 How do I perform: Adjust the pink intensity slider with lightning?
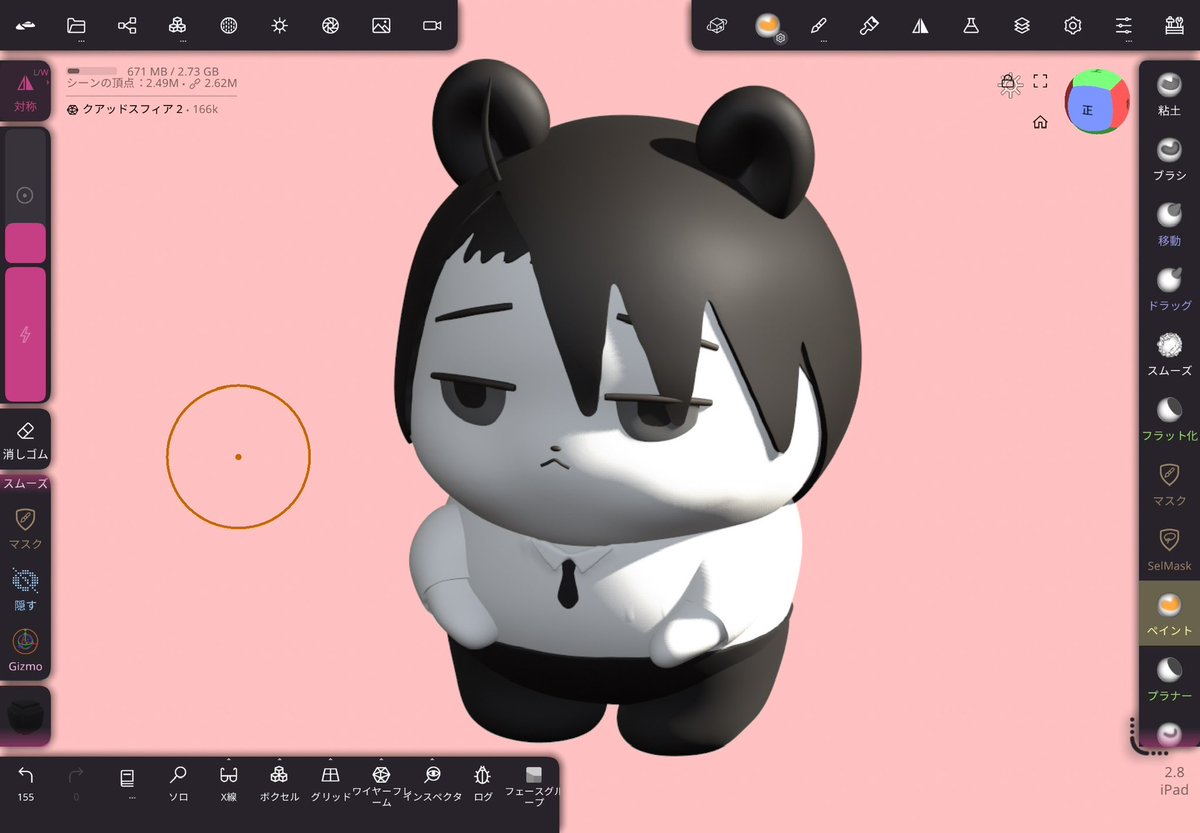pyautogui.click(x=26, y=333)
